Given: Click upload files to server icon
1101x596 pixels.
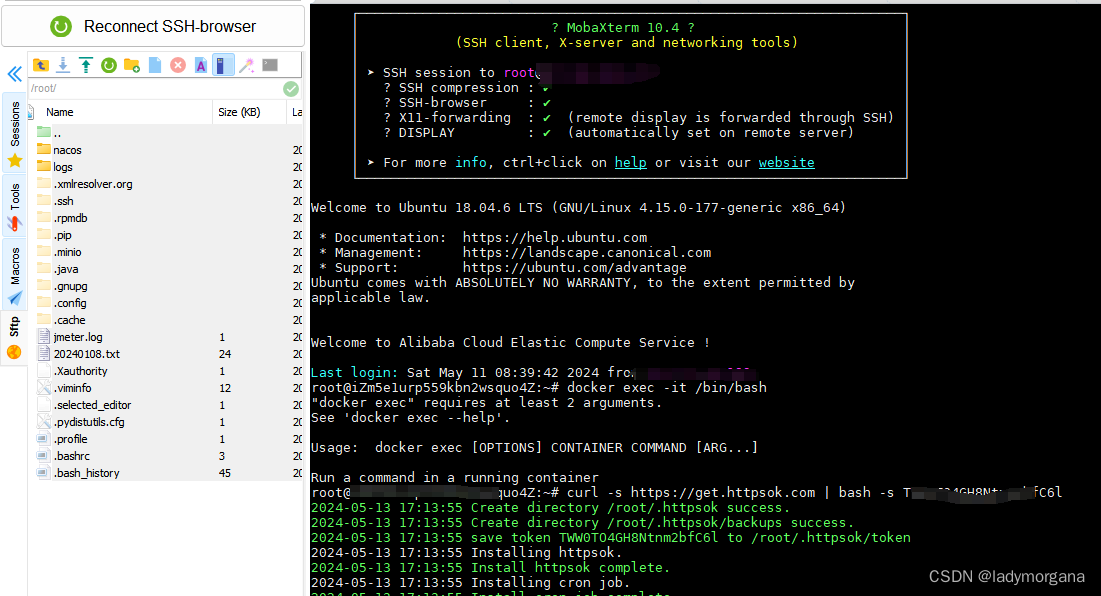Looking at the screenshot, I should (86, 65).
